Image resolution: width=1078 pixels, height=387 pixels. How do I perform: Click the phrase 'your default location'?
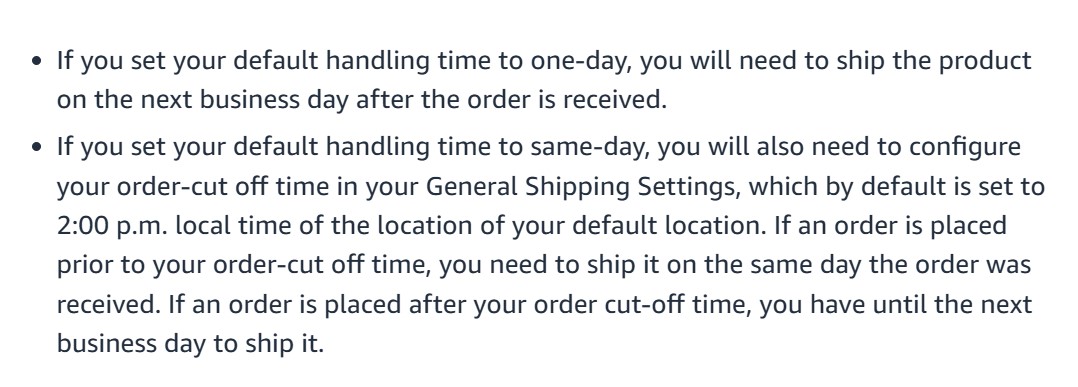tap(638, 226)
